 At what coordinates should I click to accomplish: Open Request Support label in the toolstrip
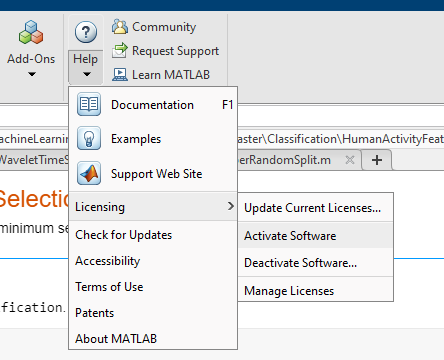(x=175, y=51)
